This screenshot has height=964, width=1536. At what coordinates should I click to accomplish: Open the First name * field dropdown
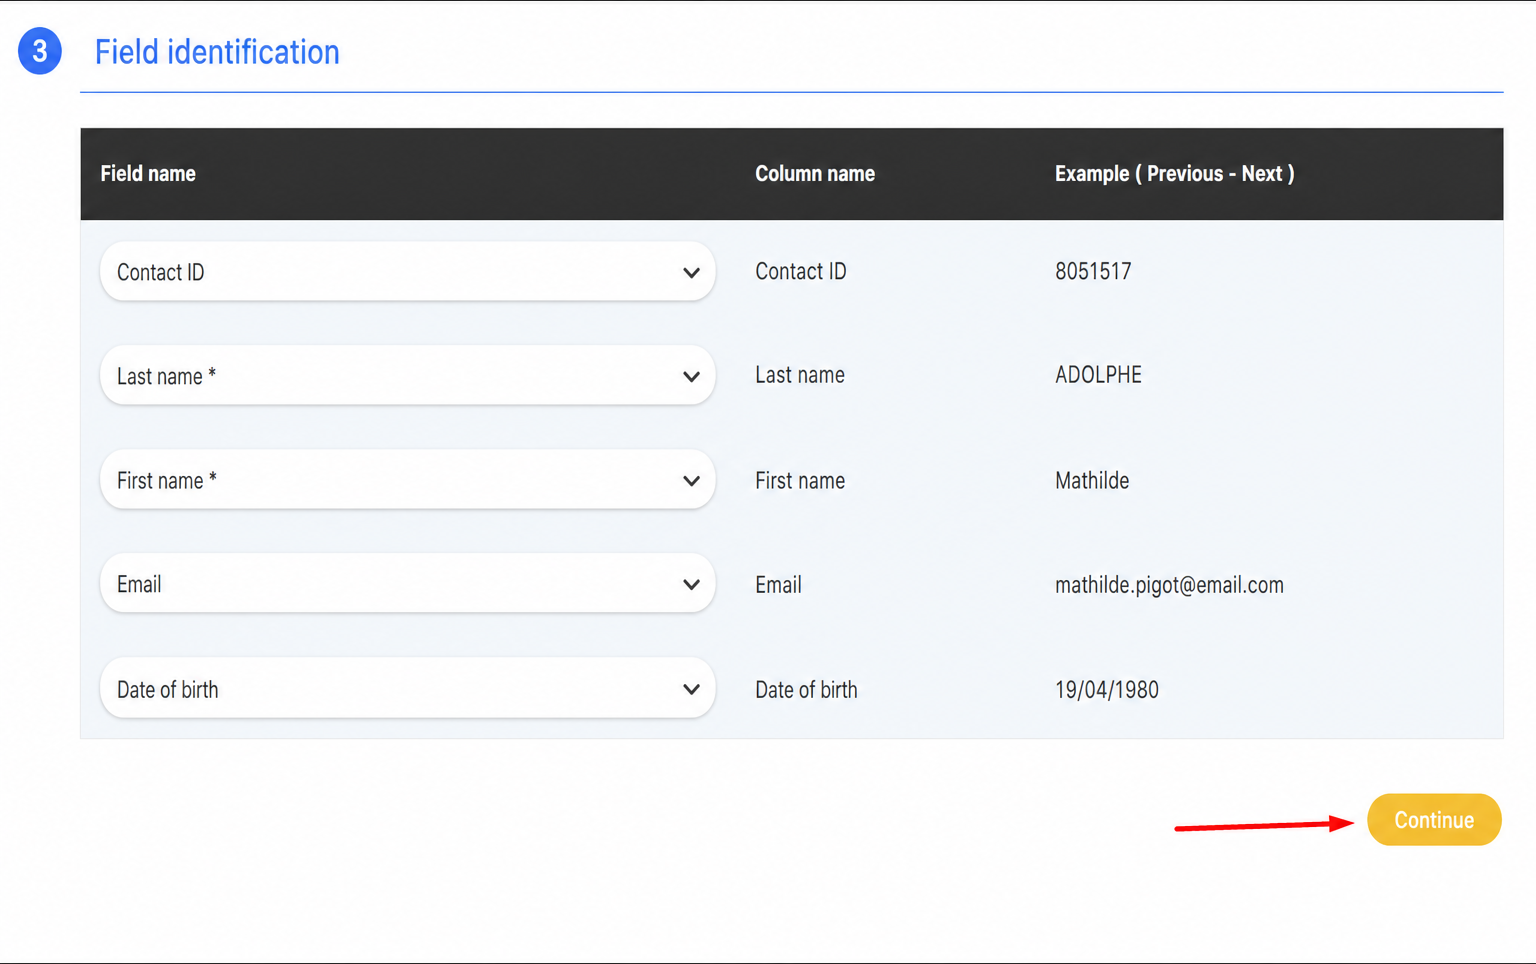(407, 480)
